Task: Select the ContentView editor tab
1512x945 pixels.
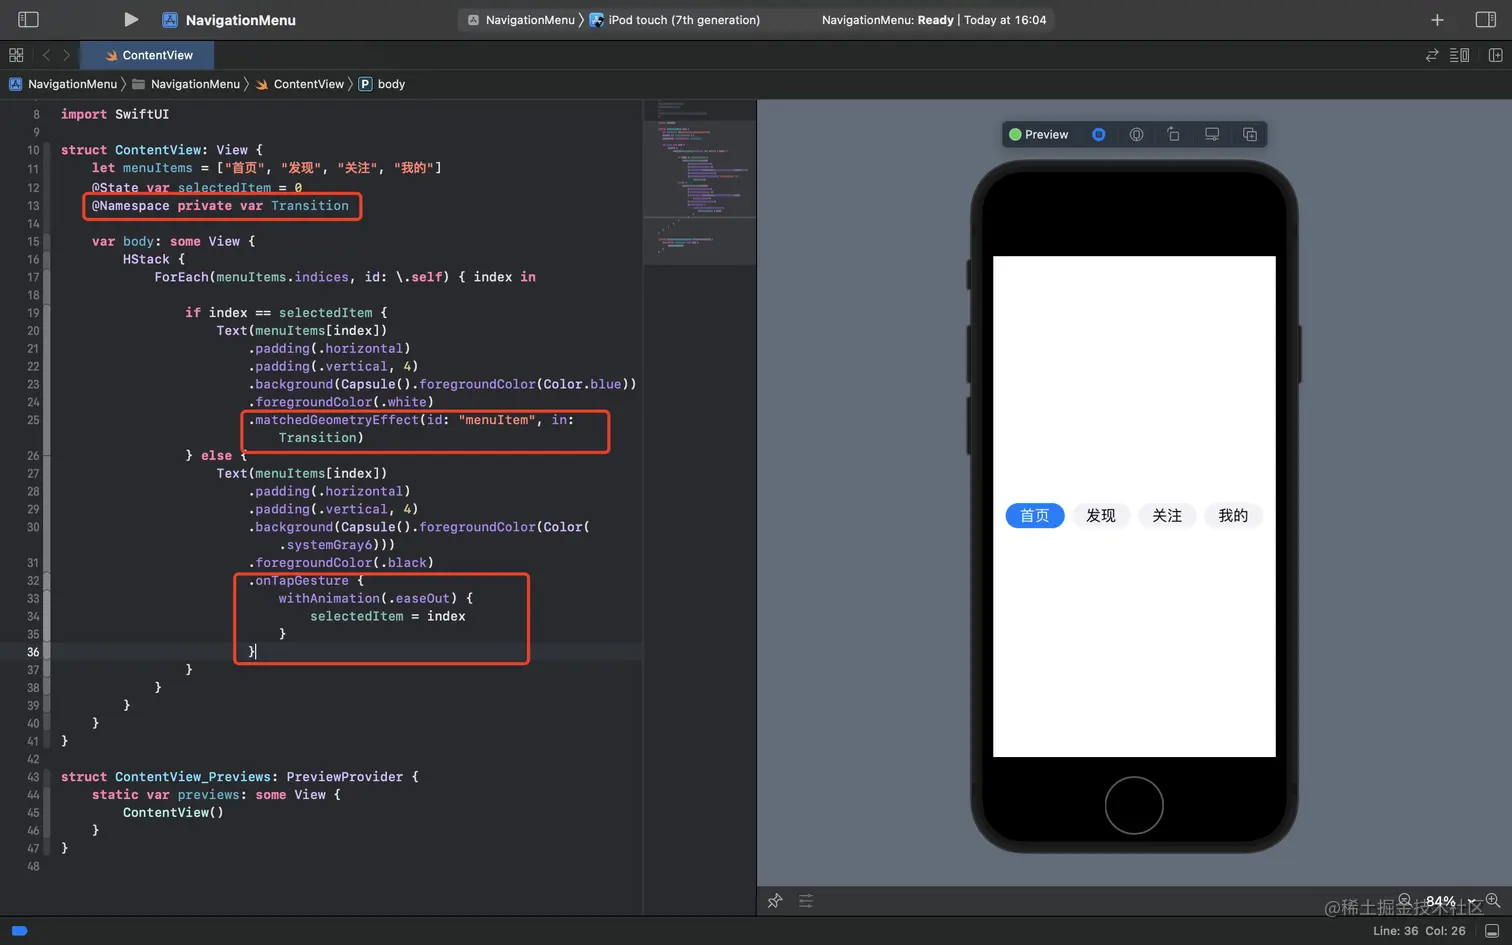Action: coord(149,55)
